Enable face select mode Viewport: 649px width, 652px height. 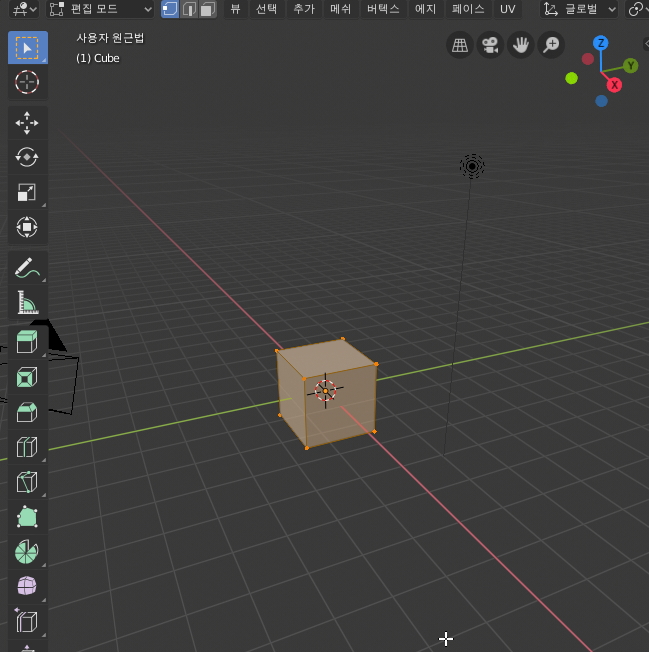pos(207,9)
